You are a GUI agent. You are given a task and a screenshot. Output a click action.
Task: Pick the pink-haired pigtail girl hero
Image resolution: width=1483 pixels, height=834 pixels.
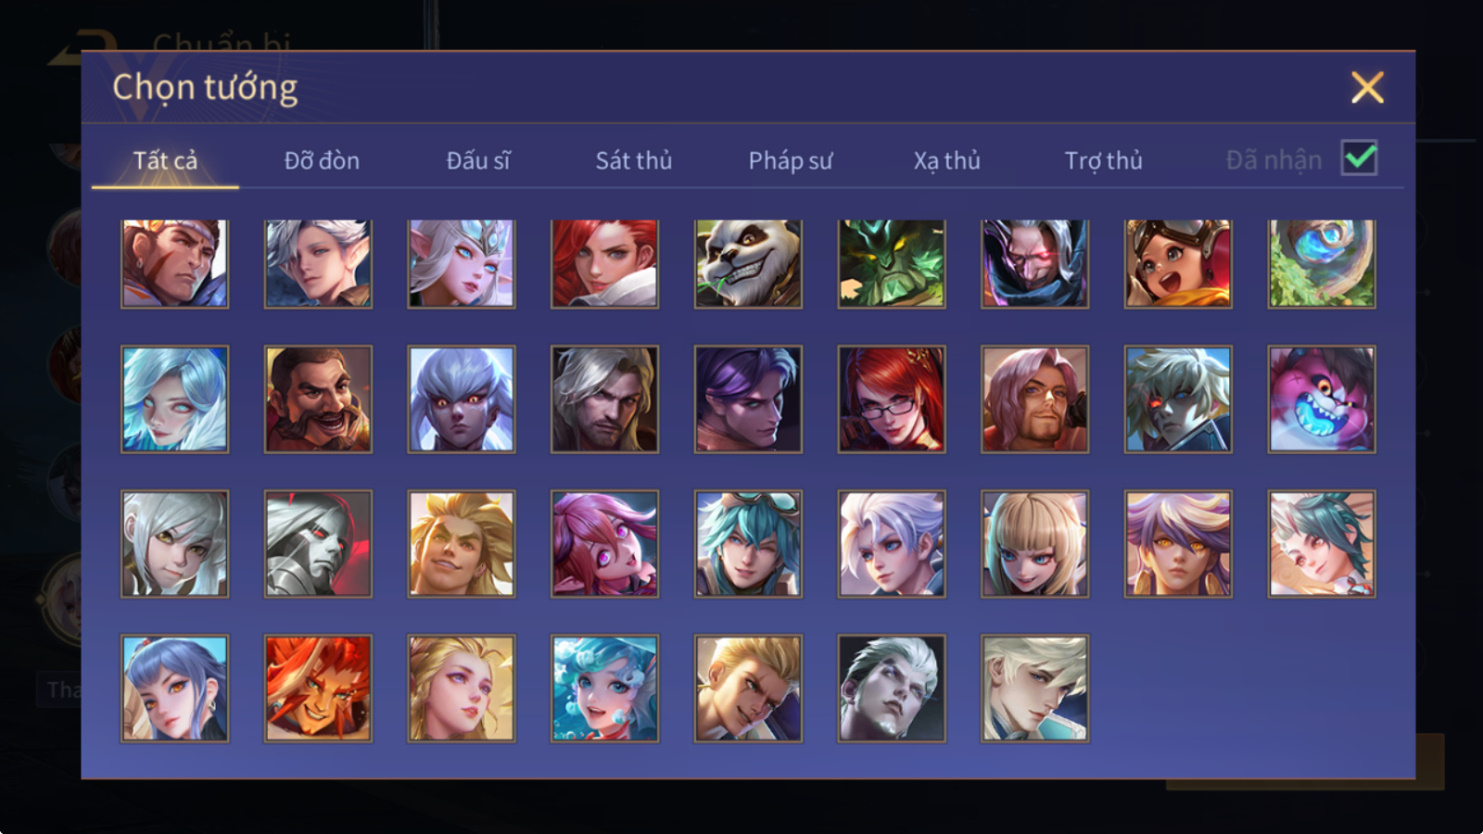click(604, 544)
